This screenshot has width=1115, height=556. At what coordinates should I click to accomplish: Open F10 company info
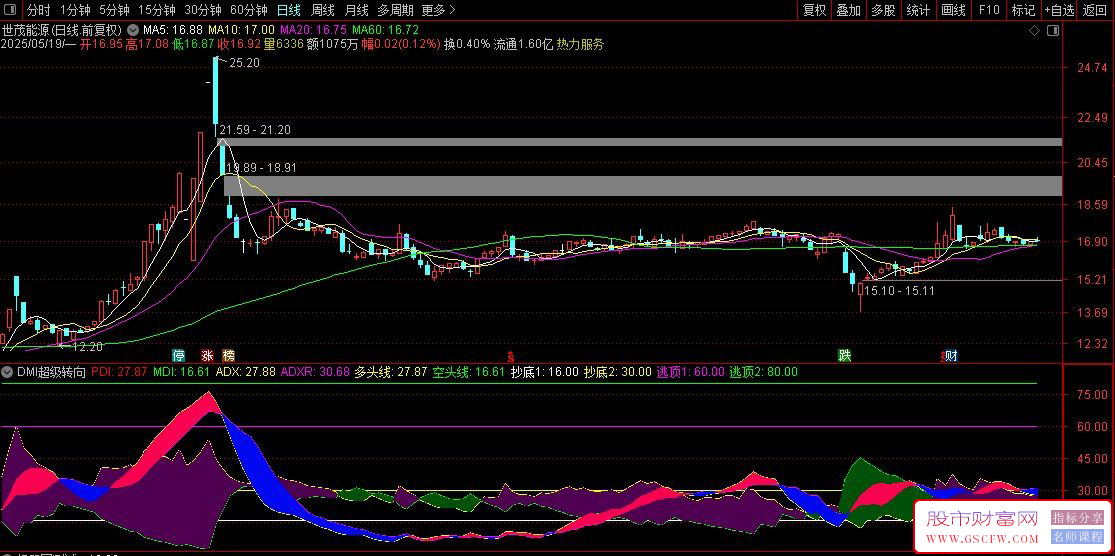click(x=988, y=10)
